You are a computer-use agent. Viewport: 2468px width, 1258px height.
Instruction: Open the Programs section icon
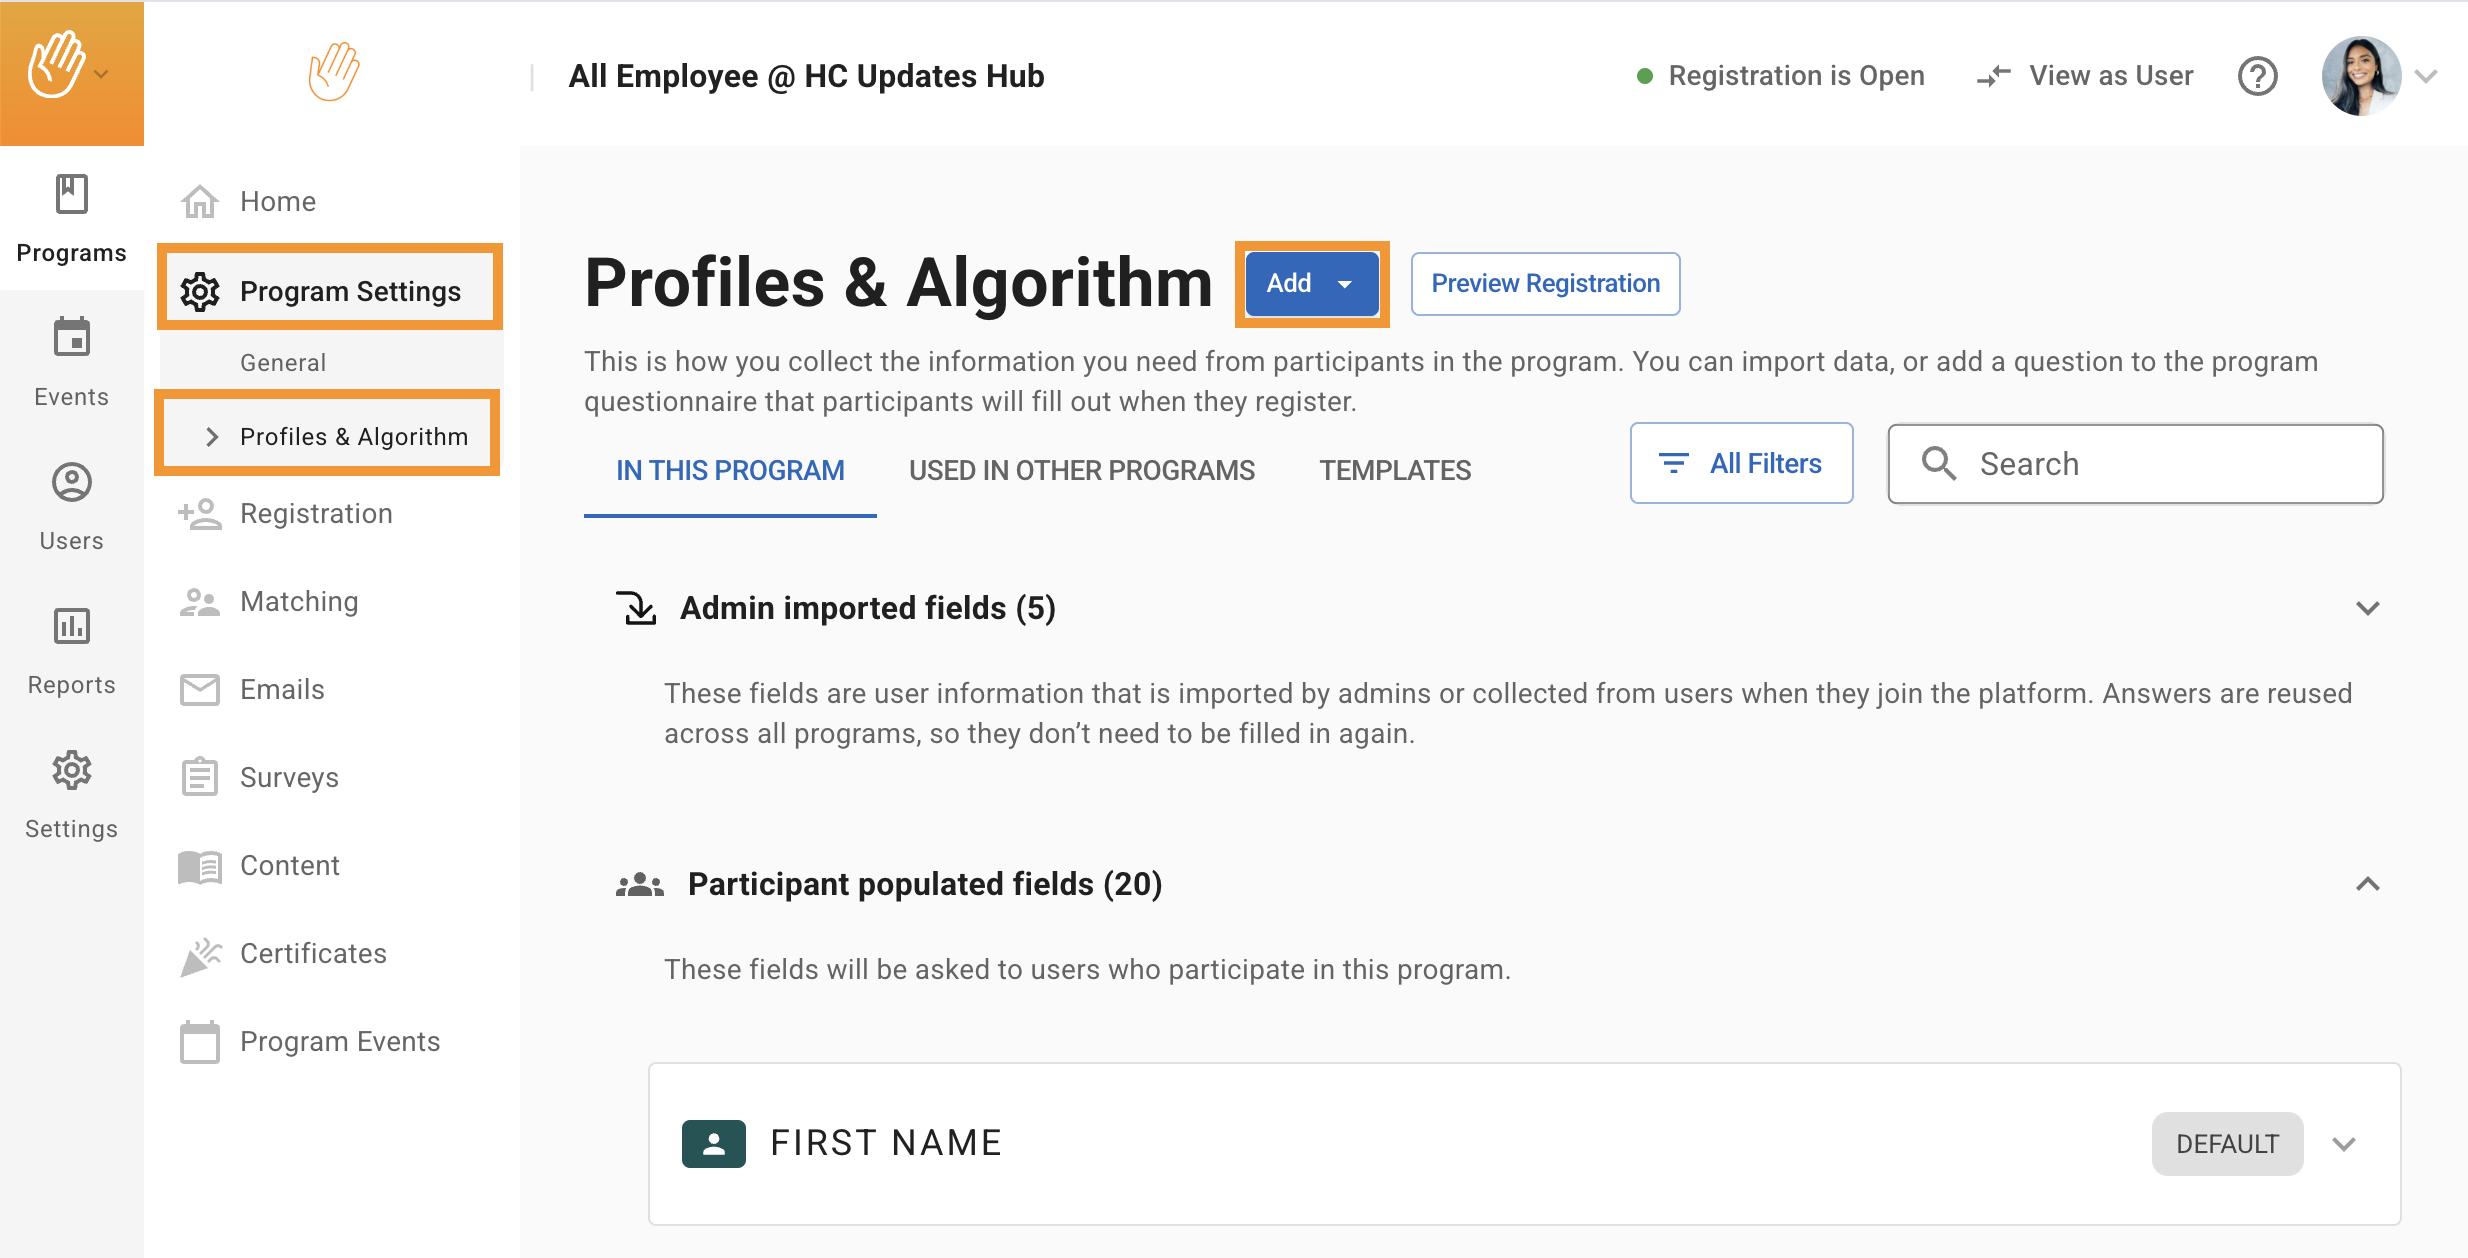pyautogui.click(x=71, y=194)
